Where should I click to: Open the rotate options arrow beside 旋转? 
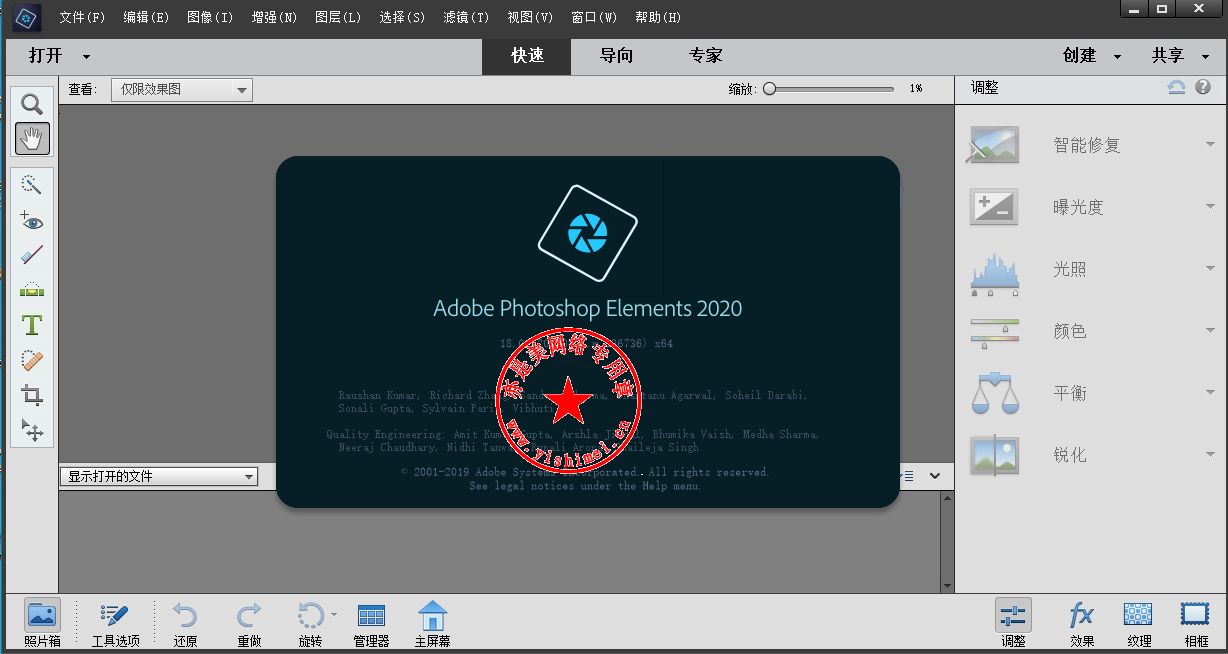click(x=334, y=615)
